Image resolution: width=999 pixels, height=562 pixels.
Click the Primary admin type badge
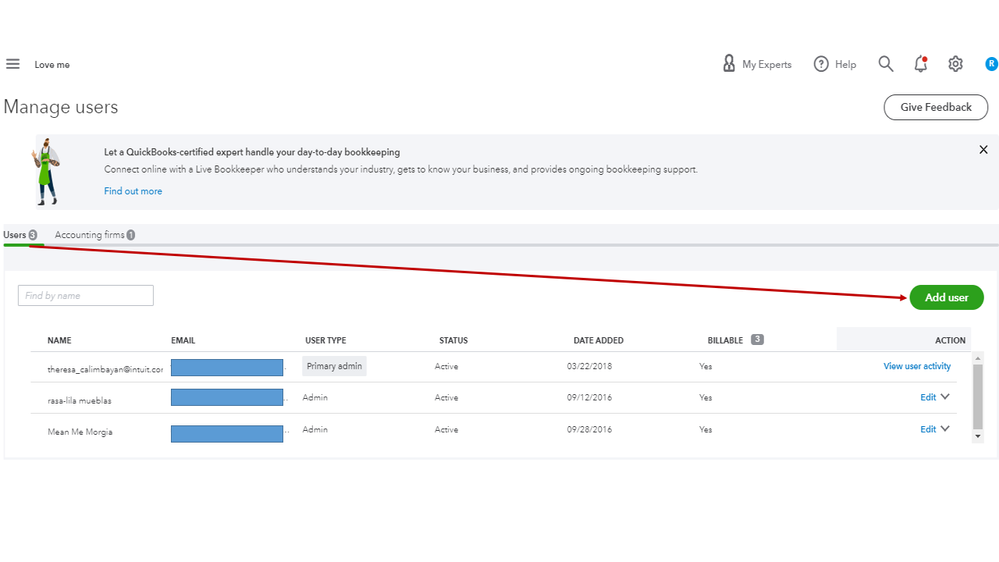tap(334, 366)
